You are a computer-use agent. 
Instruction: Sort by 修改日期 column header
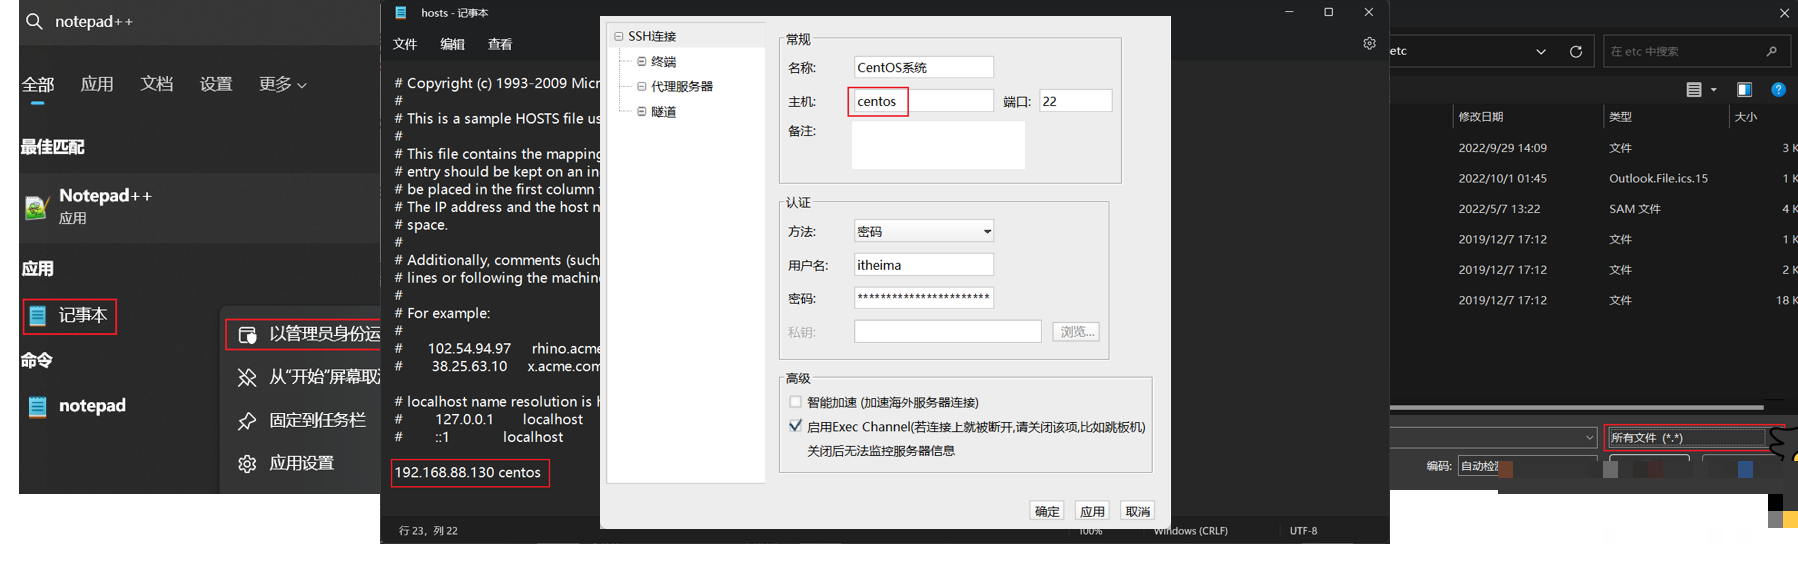click(1481, 117)
